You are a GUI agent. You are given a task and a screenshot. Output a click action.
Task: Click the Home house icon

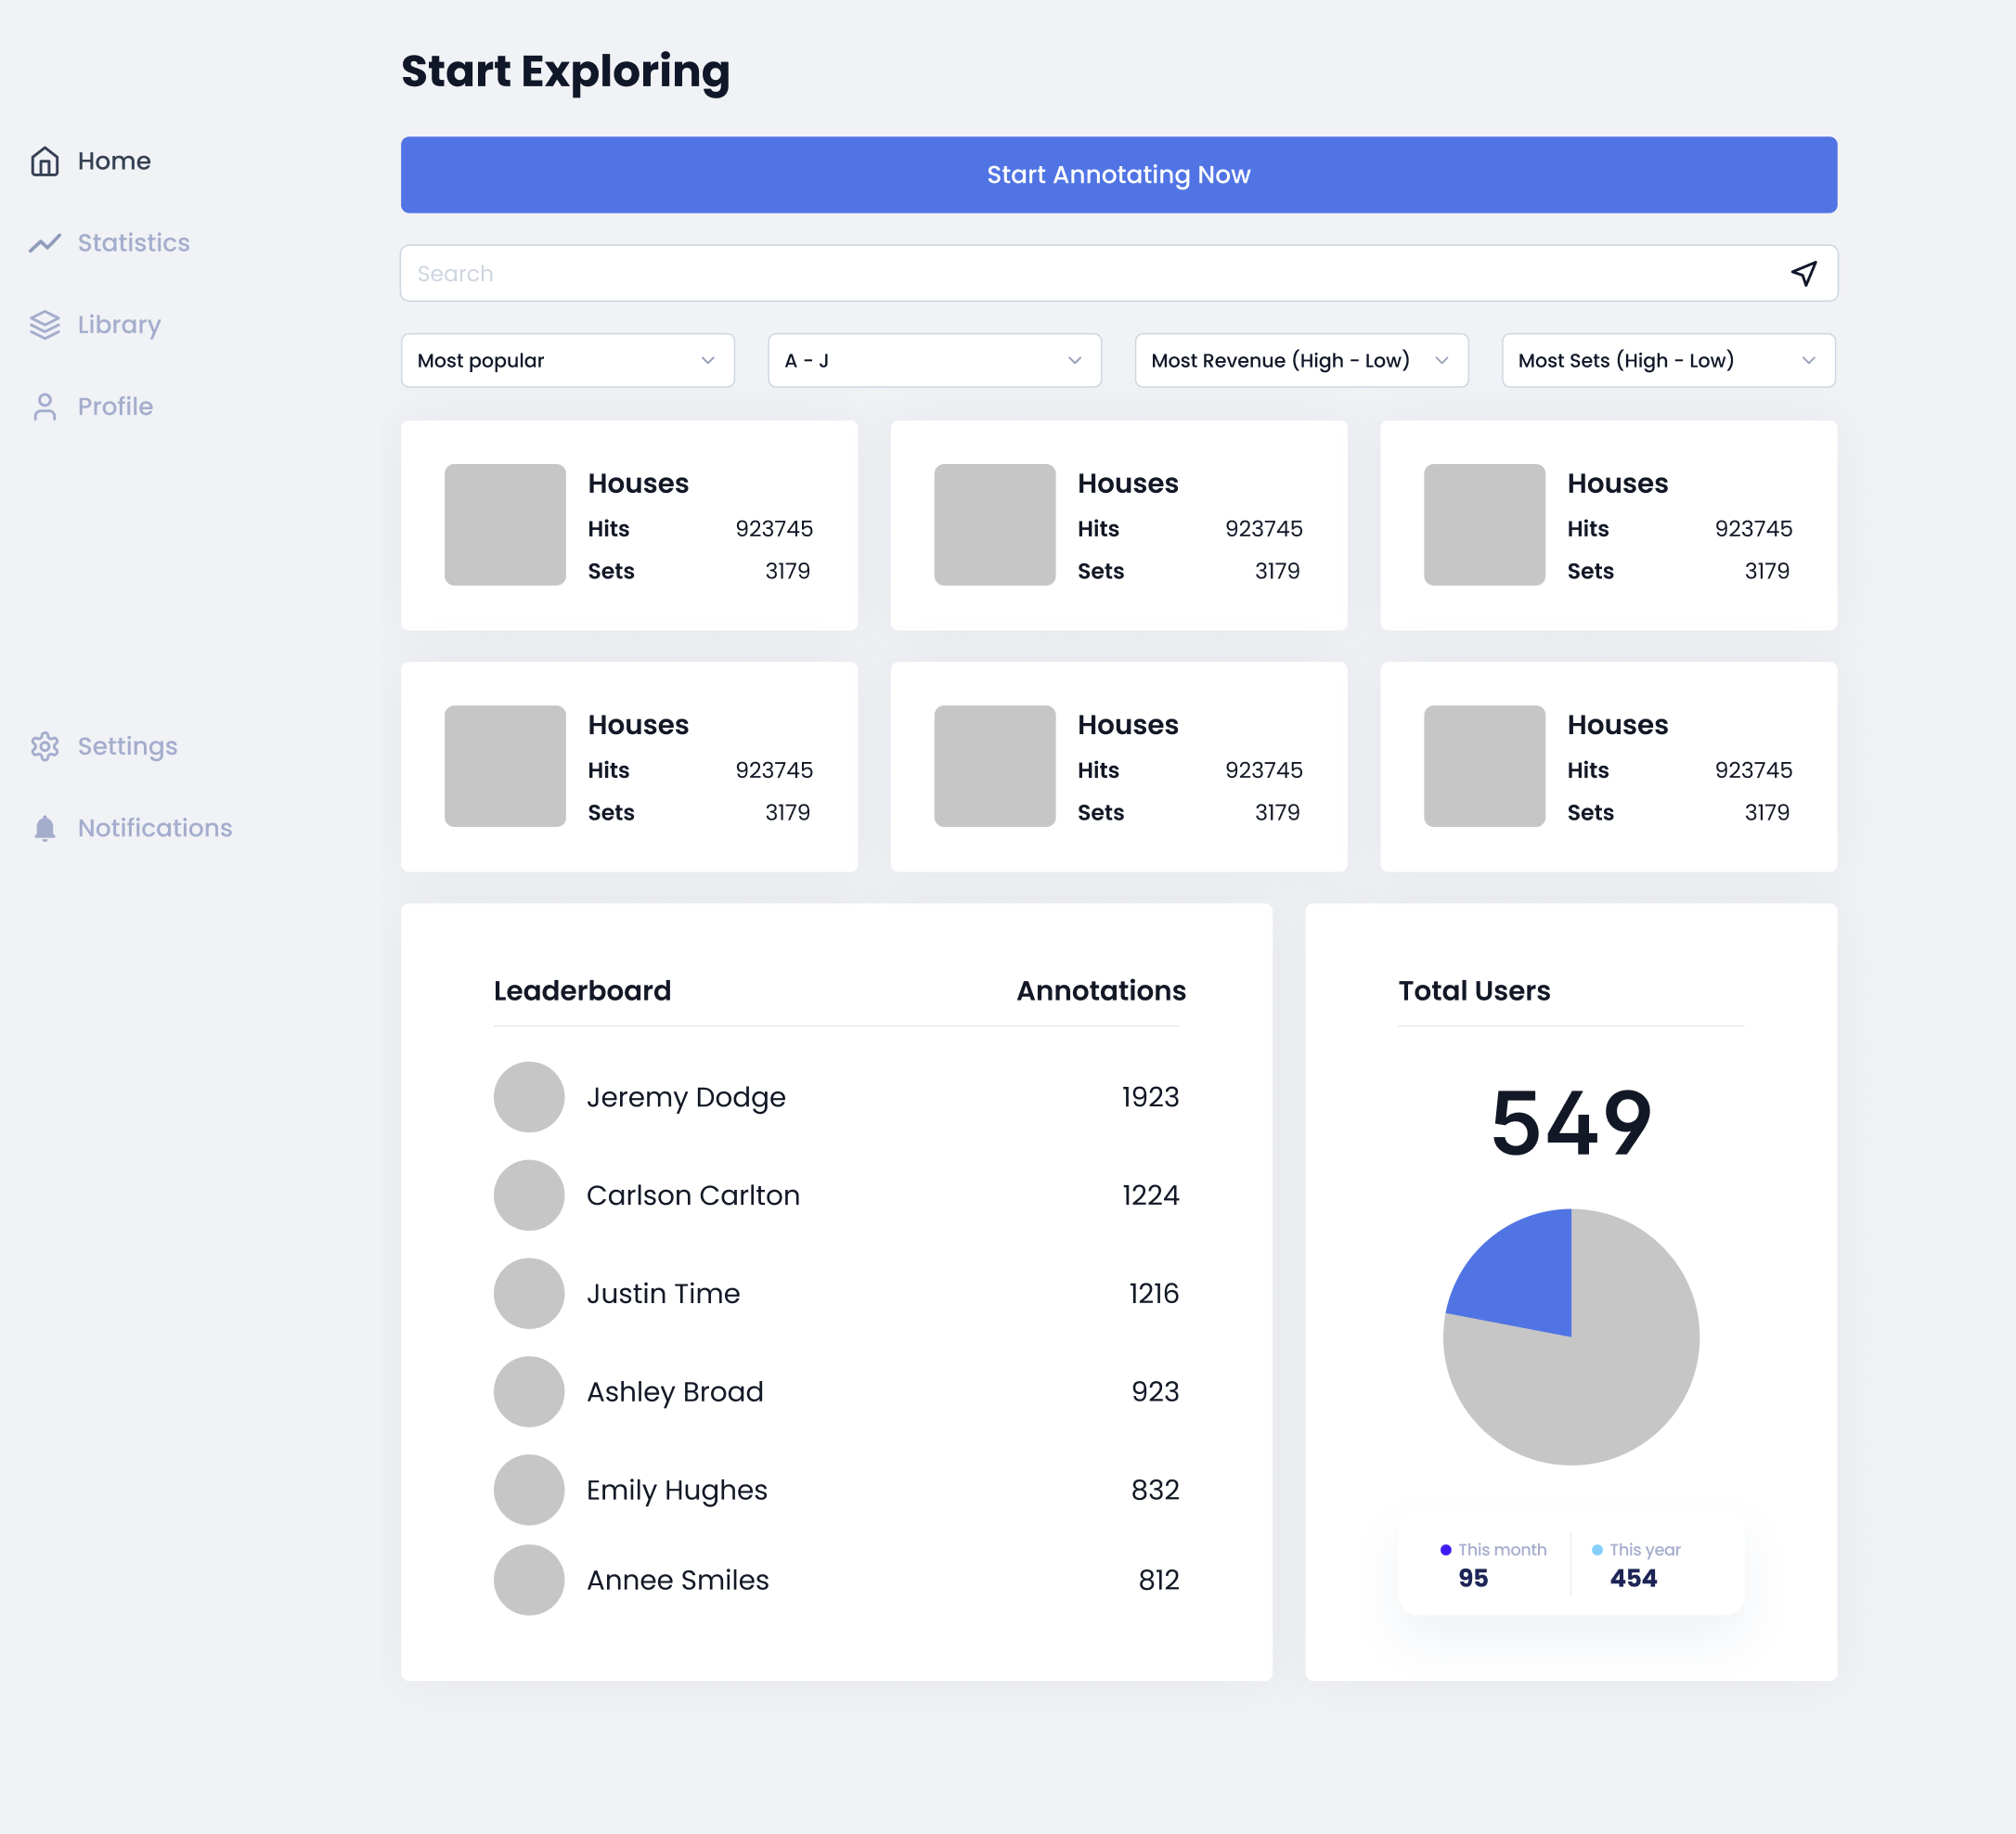click(45, 161)
